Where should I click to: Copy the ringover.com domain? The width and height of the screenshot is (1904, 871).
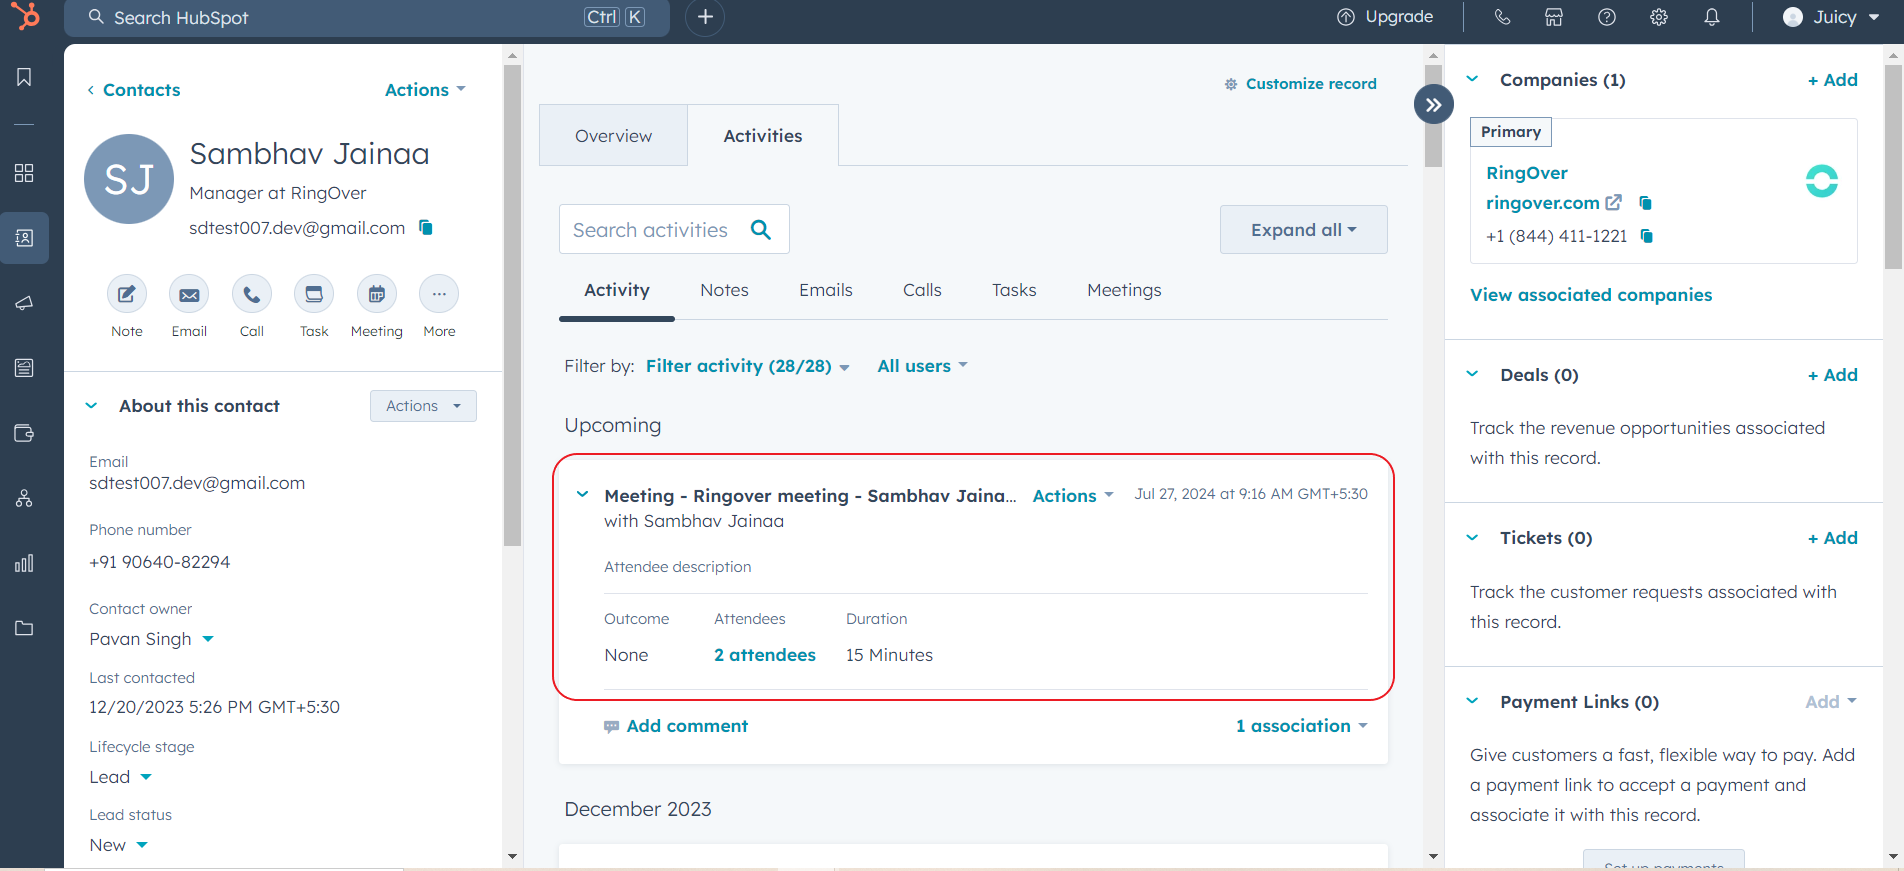pyautogui.click(x=1645, y=203)
